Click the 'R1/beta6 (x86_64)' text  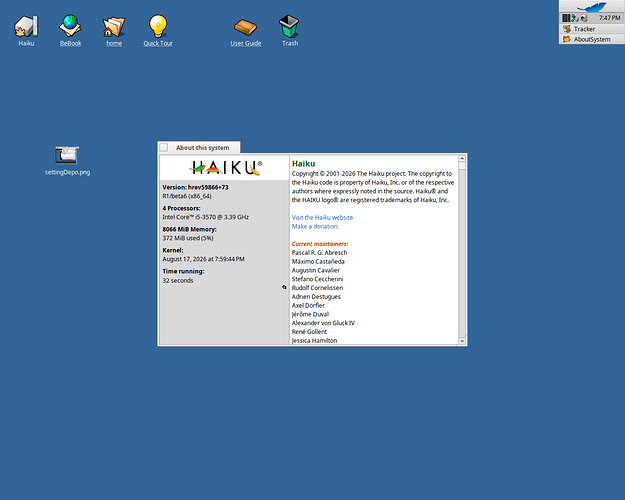[187, 196]
